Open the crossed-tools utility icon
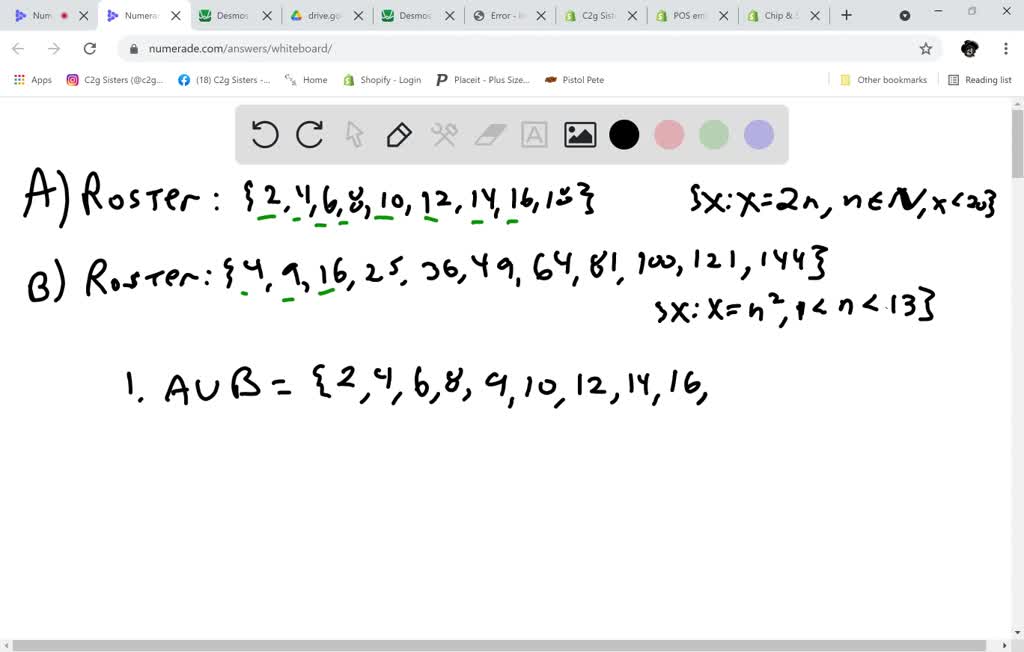This screenshot has width=1024, height=652. point(444,133)
